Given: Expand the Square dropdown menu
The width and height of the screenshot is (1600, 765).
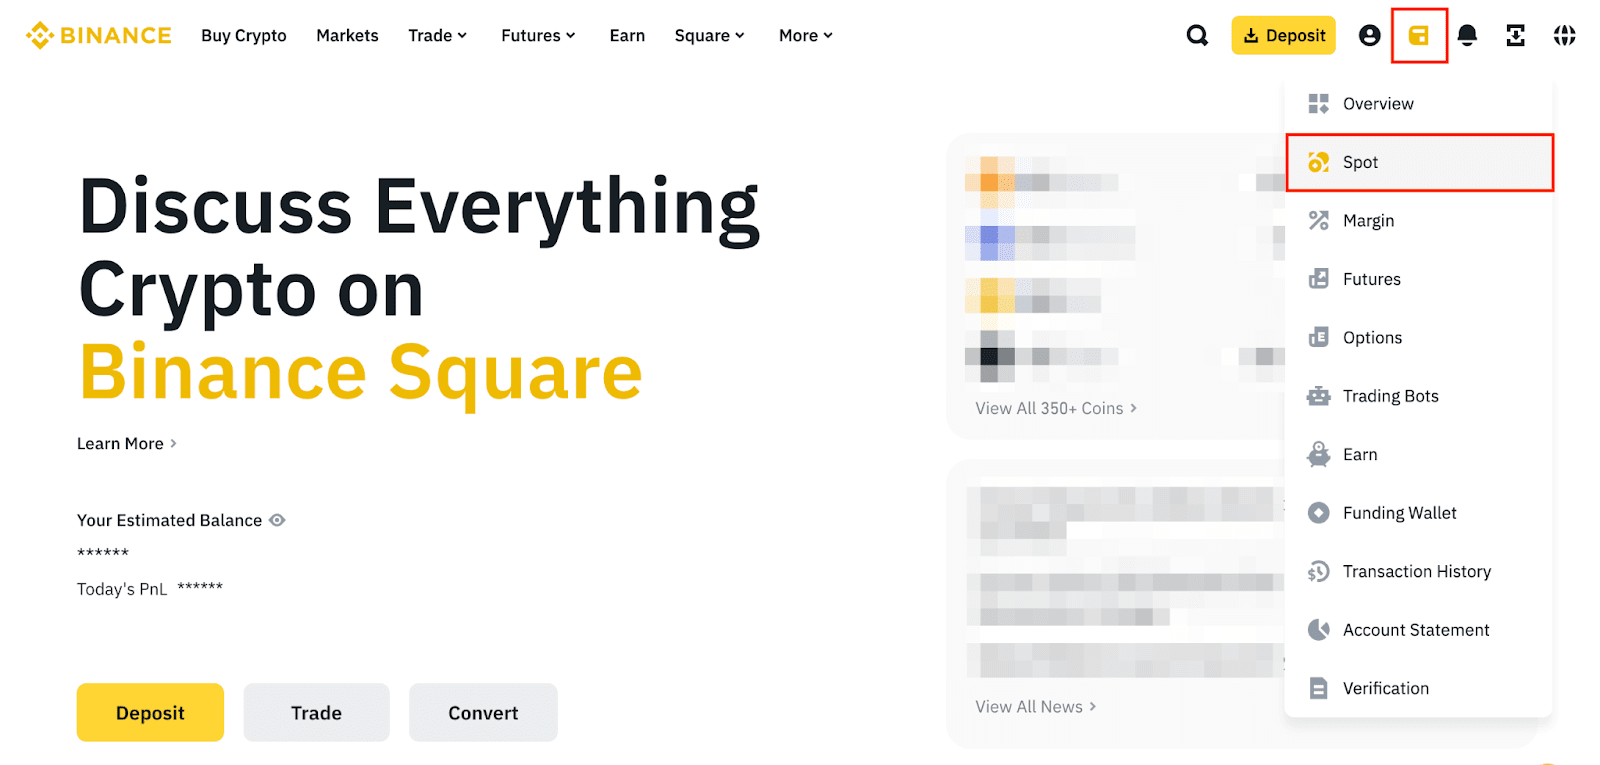Looking at the screenshot, I should click(709, 36).
